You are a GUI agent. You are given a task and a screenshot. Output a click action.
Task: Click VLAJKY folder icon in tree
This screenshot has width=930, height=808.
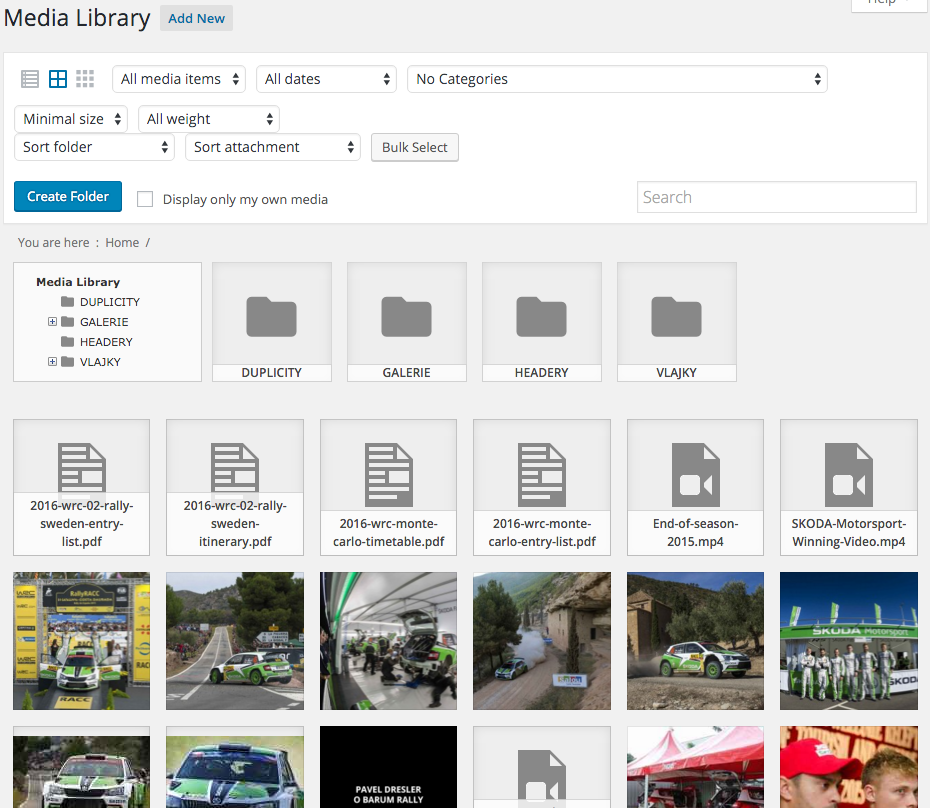point(68,361)
